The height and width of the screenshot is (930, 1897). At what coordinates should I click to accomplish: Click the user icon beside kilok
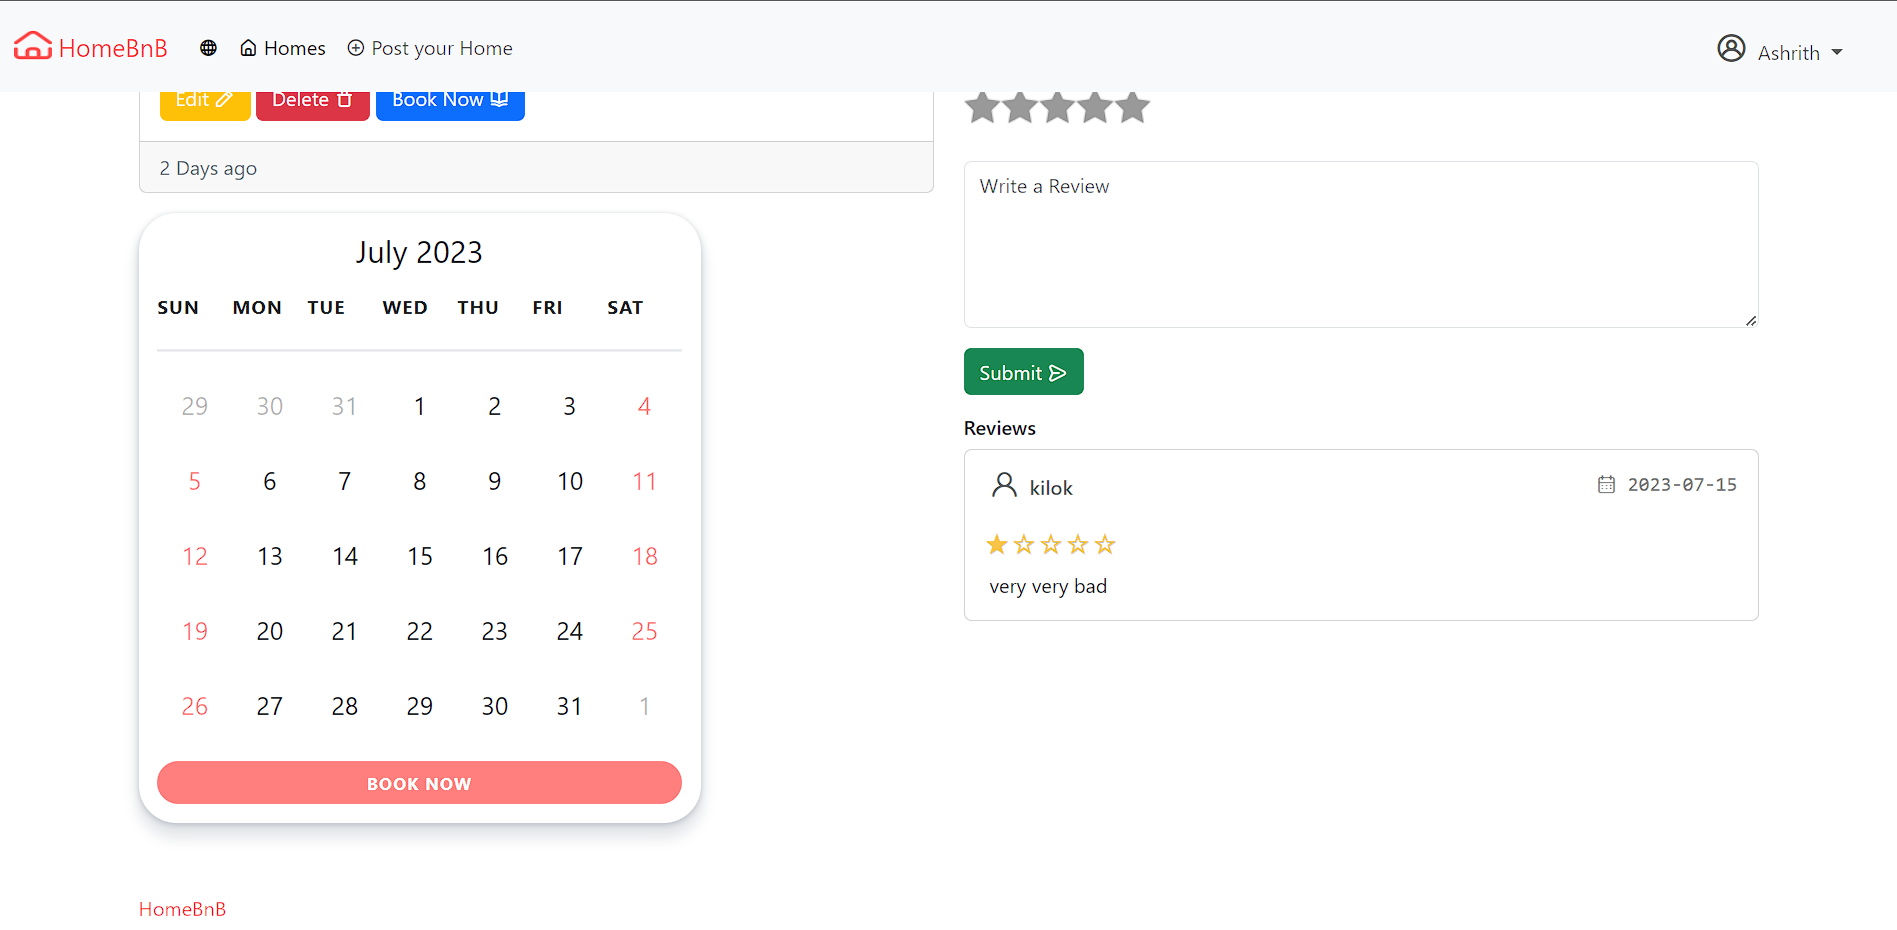[x=1004, y=485]
